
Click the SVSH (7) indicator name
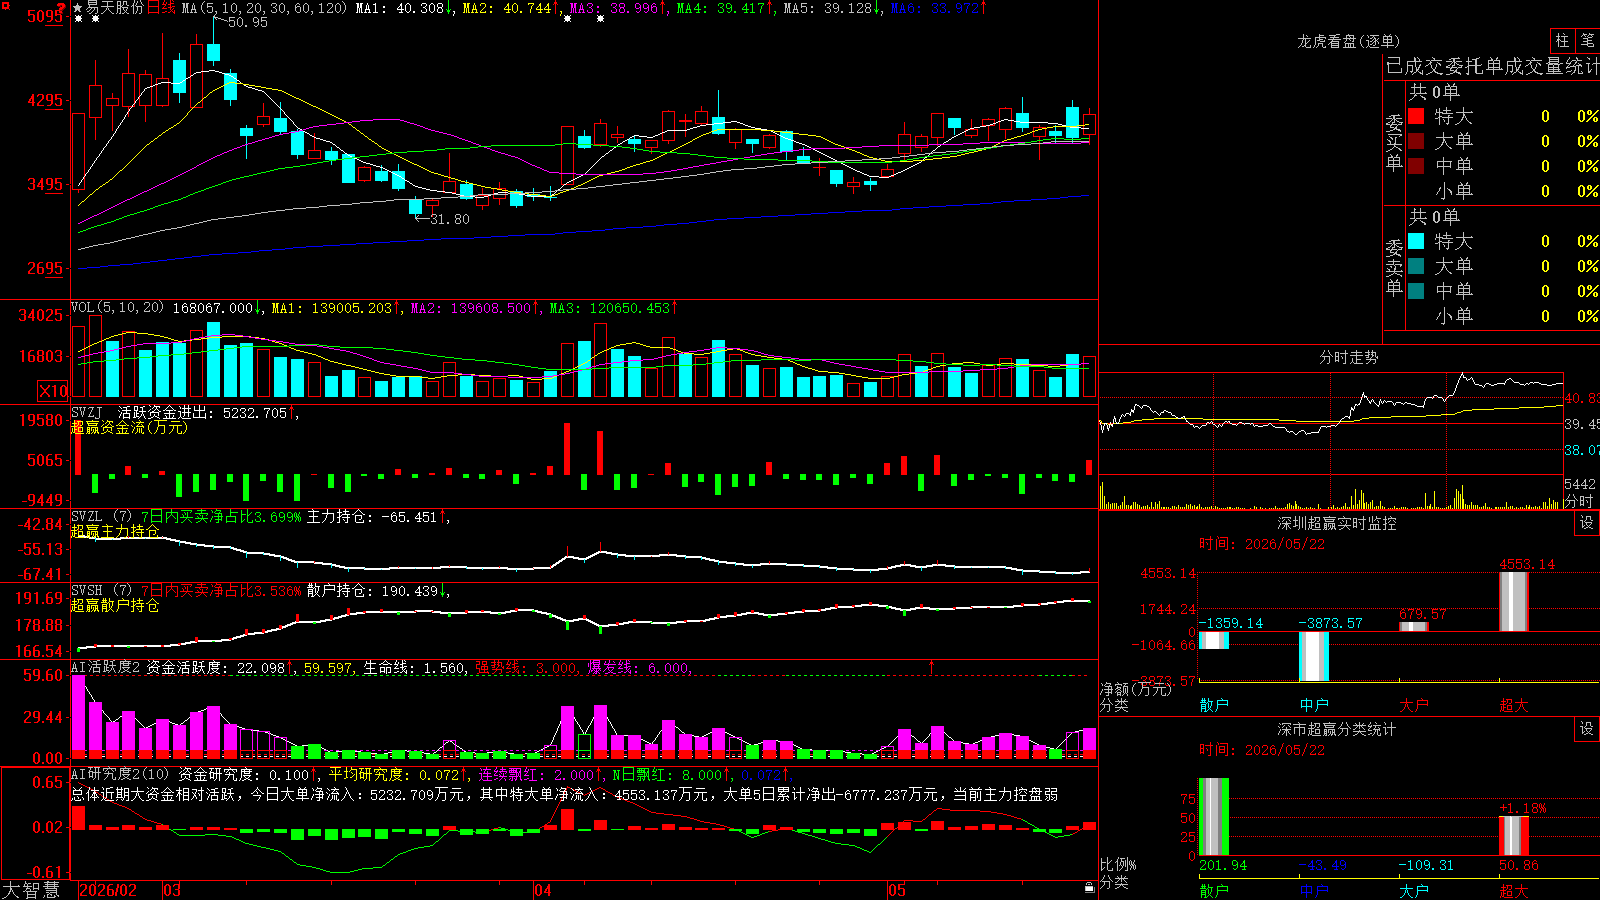tap(101, 591)
